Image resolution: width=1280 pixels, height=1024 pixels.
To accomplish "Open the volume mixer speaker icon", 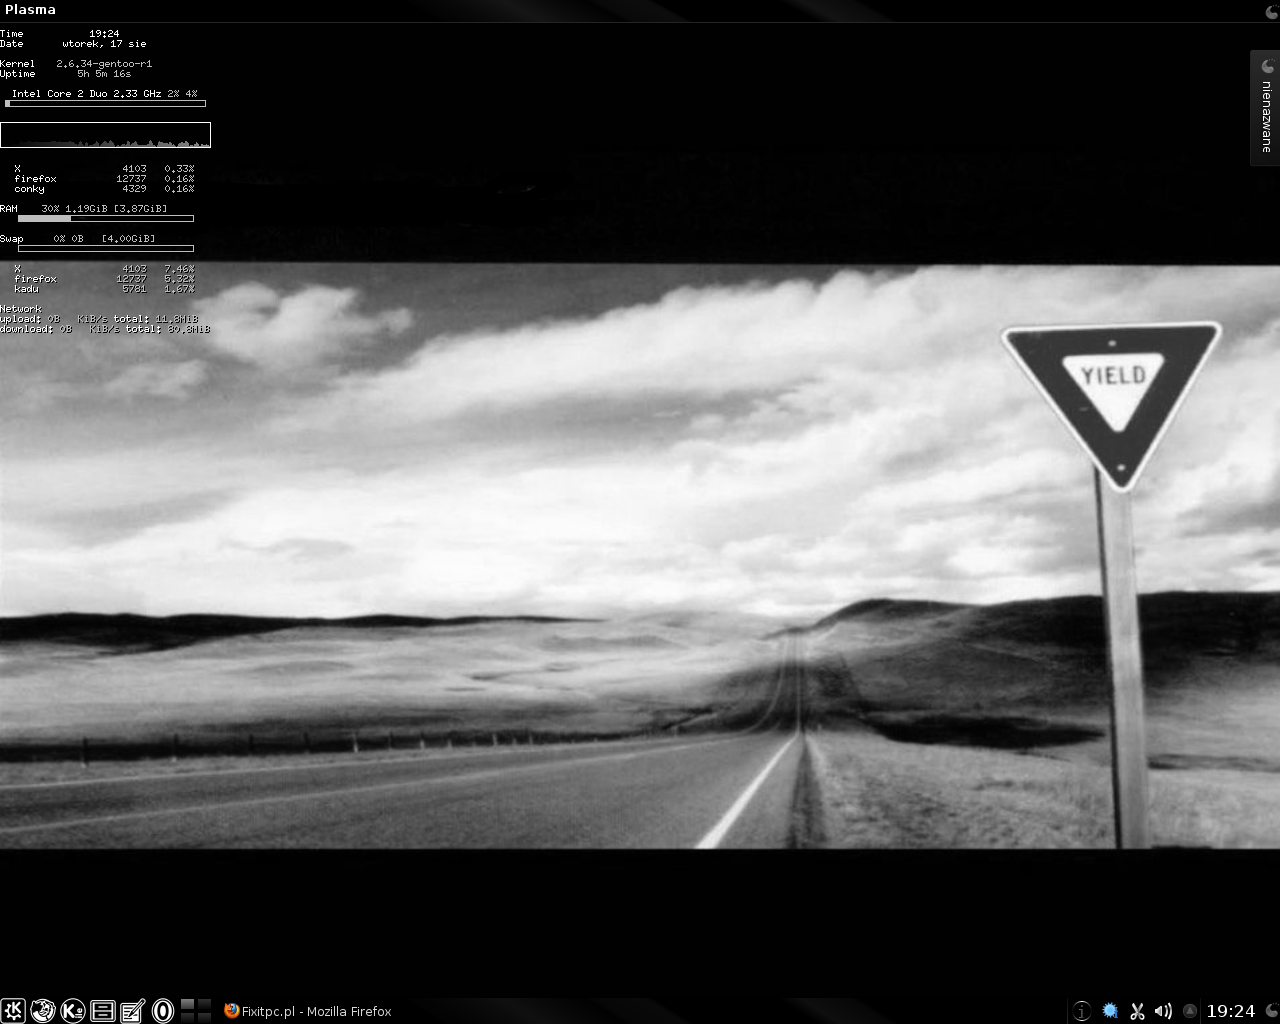I will point(1163,1011).
